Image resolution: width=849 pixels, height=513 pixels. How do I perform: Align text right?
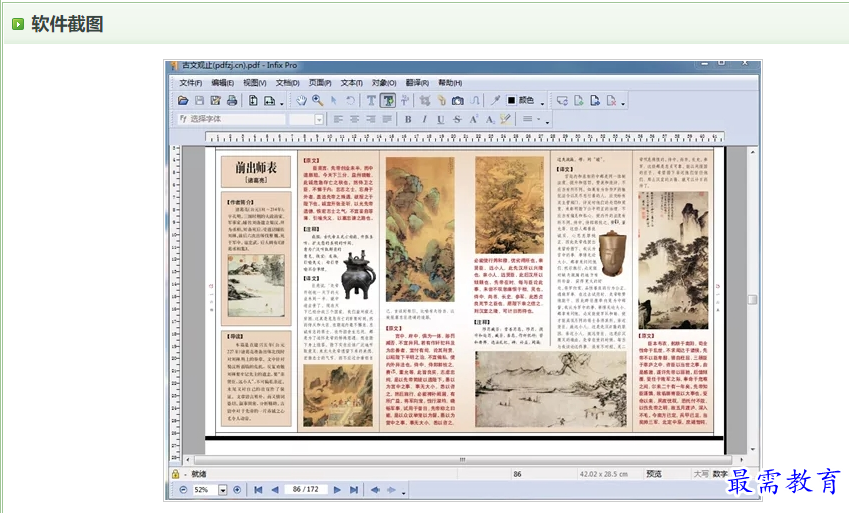370,119
